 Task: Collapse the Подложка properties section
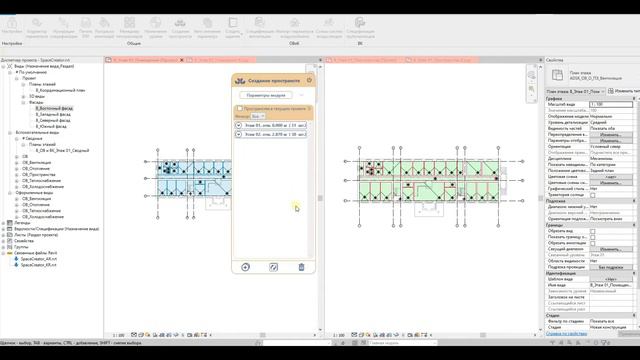click(x=634, y=201)
